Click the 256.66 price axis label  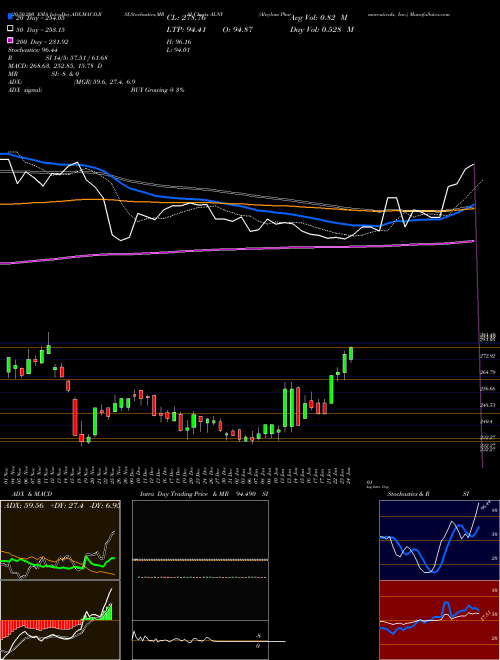(487, 389)
